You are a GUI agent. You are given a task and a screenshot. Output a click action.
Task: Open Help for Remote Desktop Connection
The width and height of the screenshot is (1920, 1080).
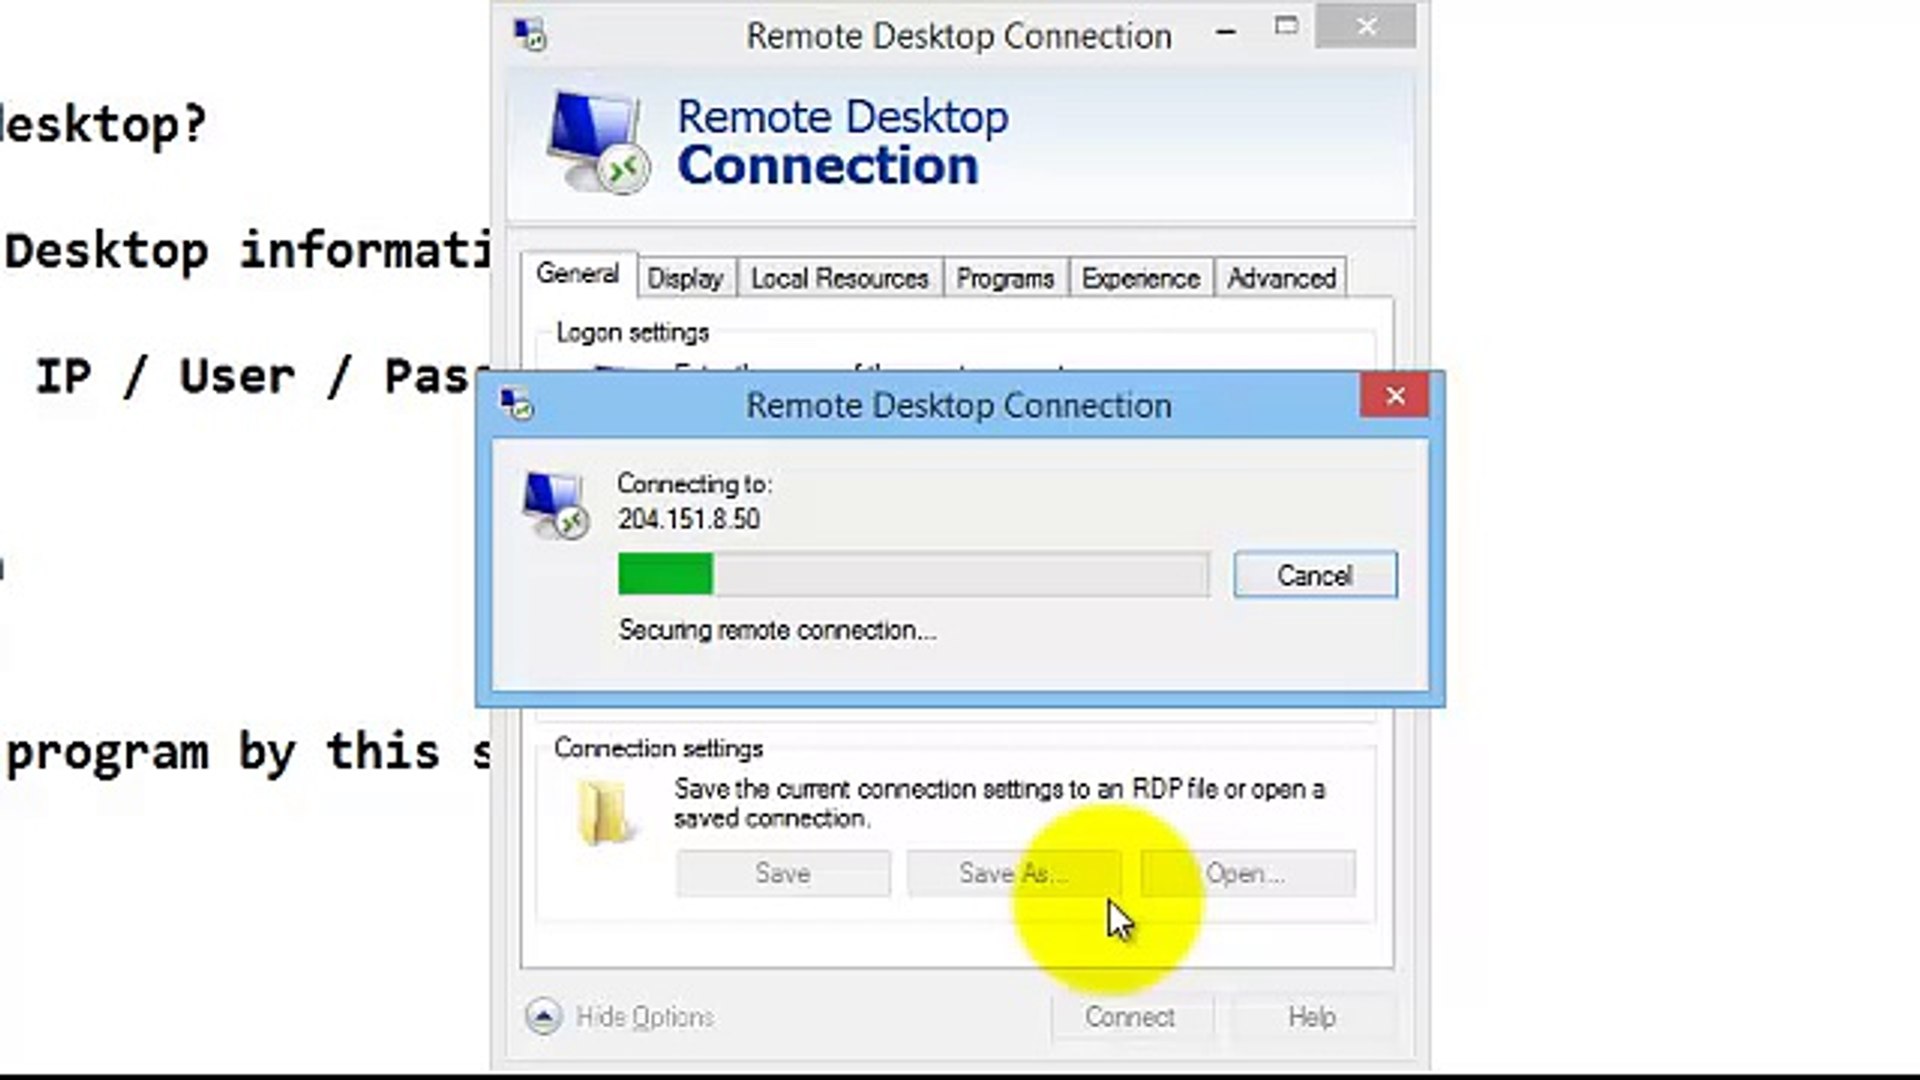1311,1017
